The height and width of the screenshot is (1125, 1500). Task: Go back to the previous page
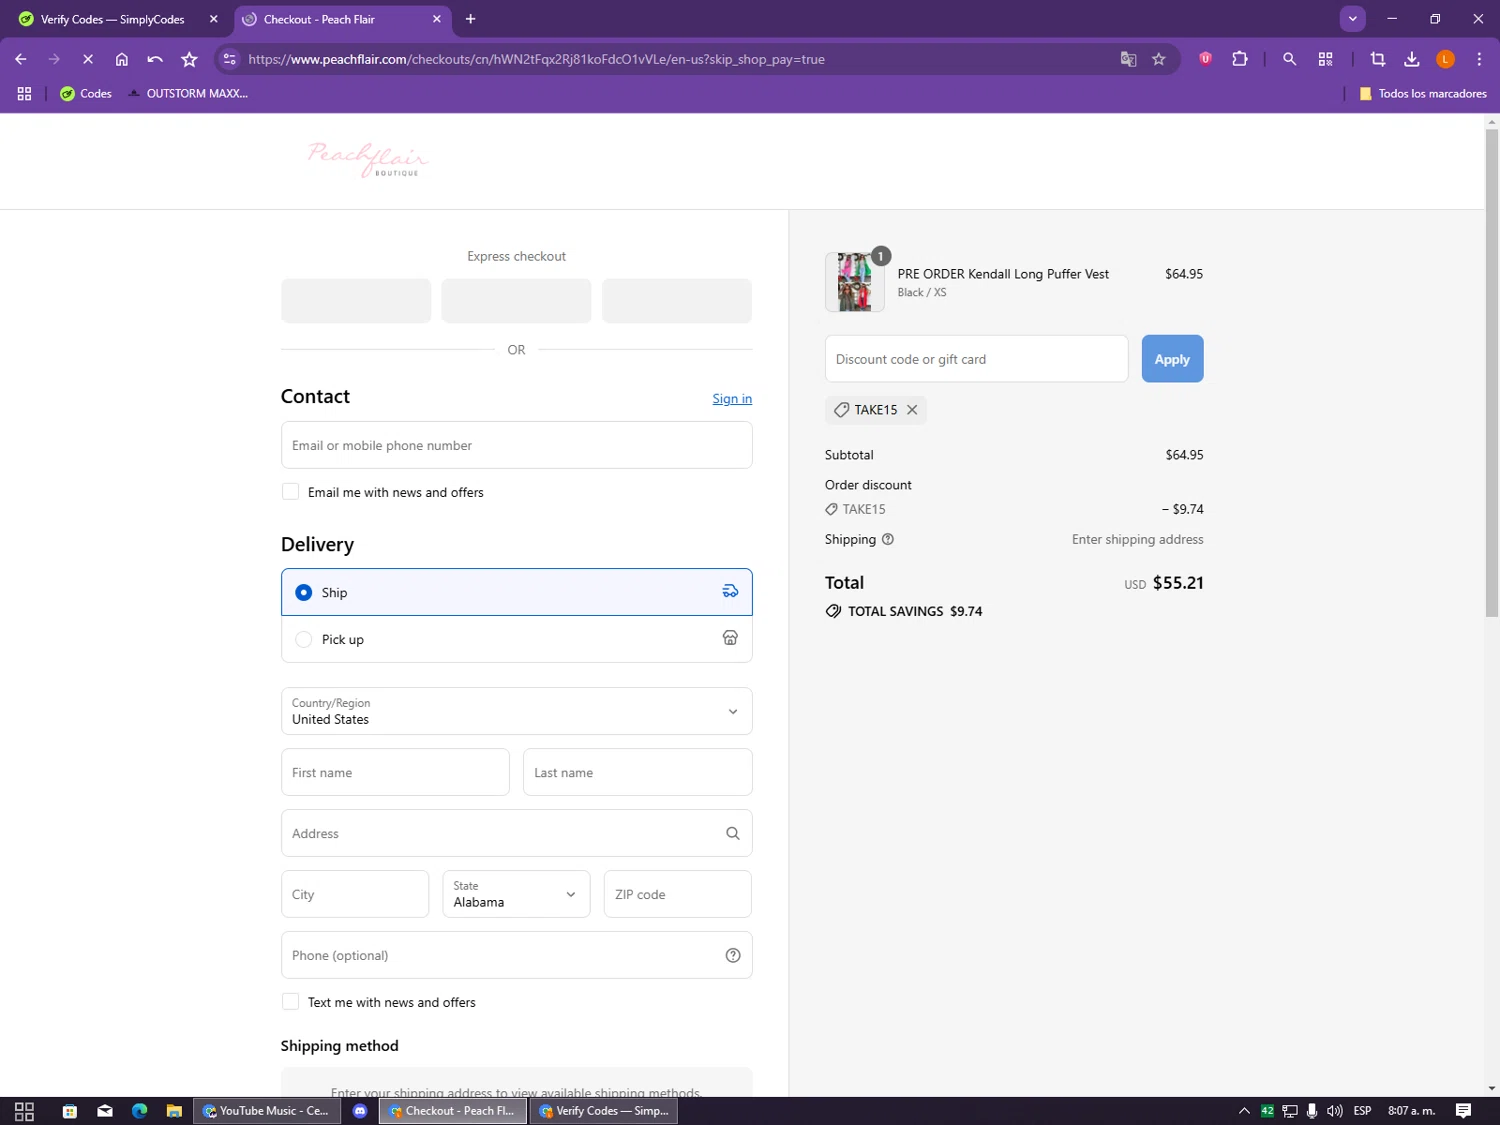[21, 59]
